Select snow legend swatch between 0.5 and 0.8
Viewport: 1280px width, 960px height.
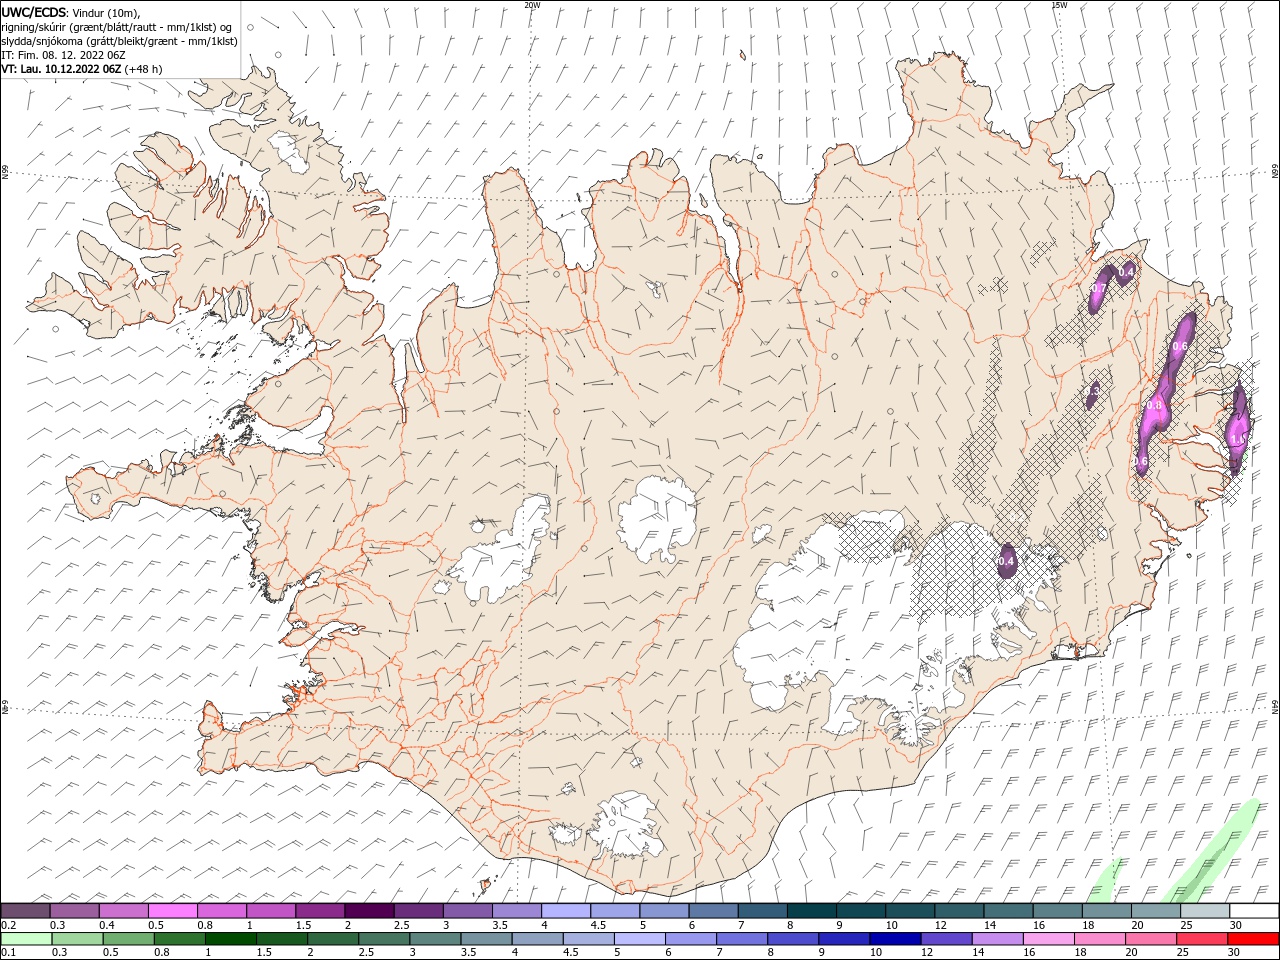pos(172,910)
